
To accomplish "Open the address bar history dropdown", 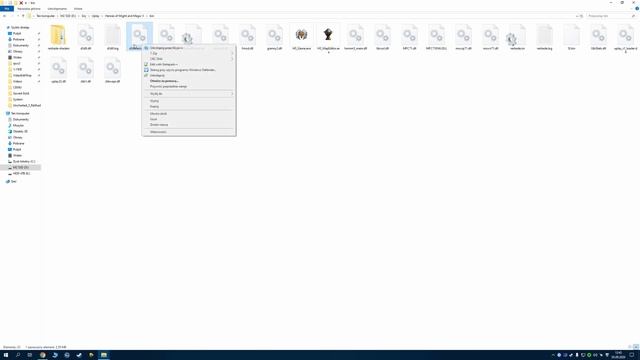I will coord(577,16).
